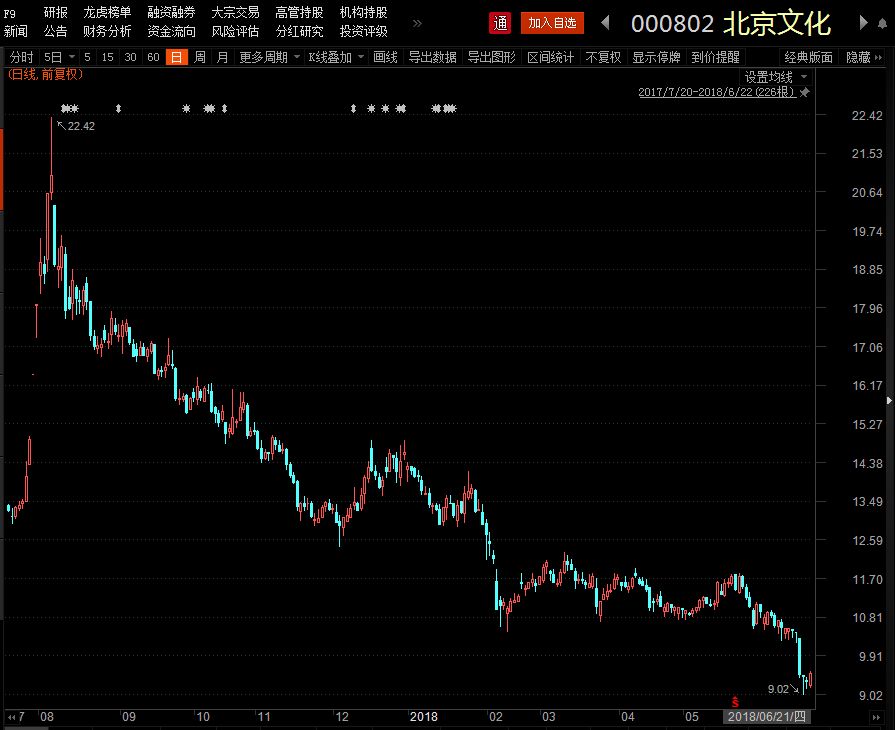The height and width of the screenshot is (730, 895).
Task: Open 区间统计 tool
Action: (x=550, y=57)
